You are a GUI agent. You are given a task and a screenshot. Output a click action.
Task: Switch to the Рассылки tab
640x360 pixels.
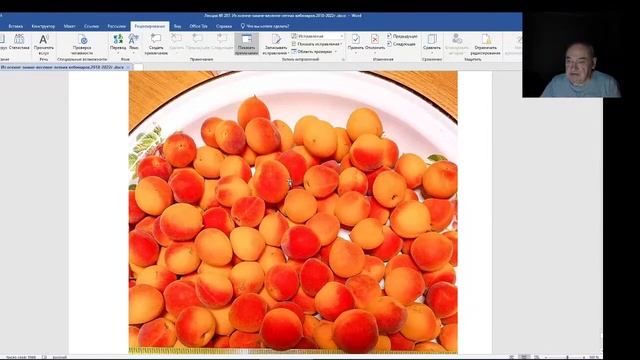click(x=117, y=26)
